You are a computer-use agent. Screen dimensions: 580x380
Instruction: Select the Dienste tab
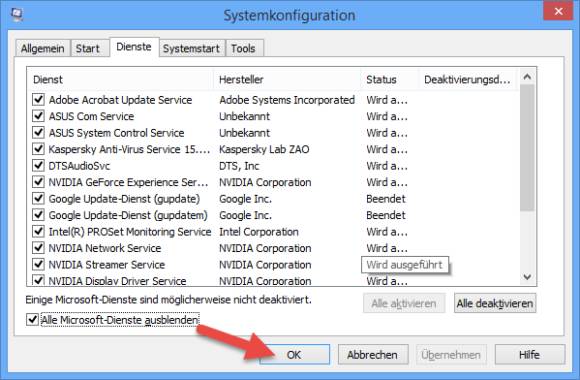pyautogui.click(x=134, y=47)
